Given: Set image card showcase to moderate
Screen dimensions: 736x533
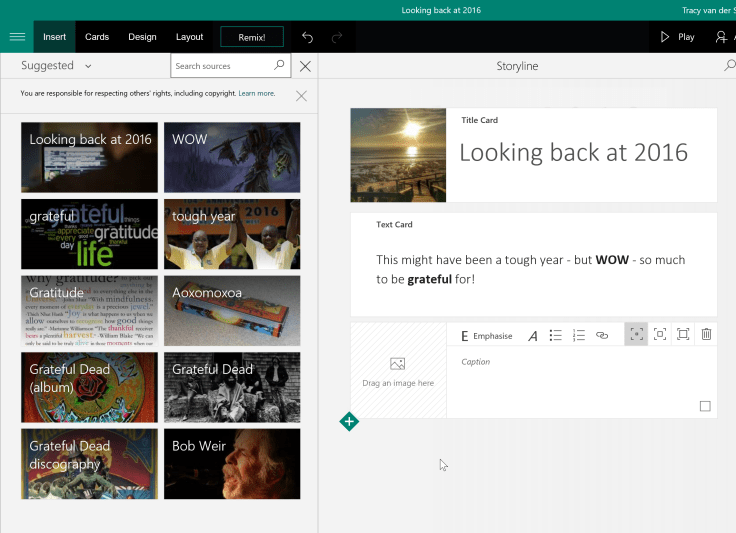Looking at the screenshot, I should pos(660,335).
